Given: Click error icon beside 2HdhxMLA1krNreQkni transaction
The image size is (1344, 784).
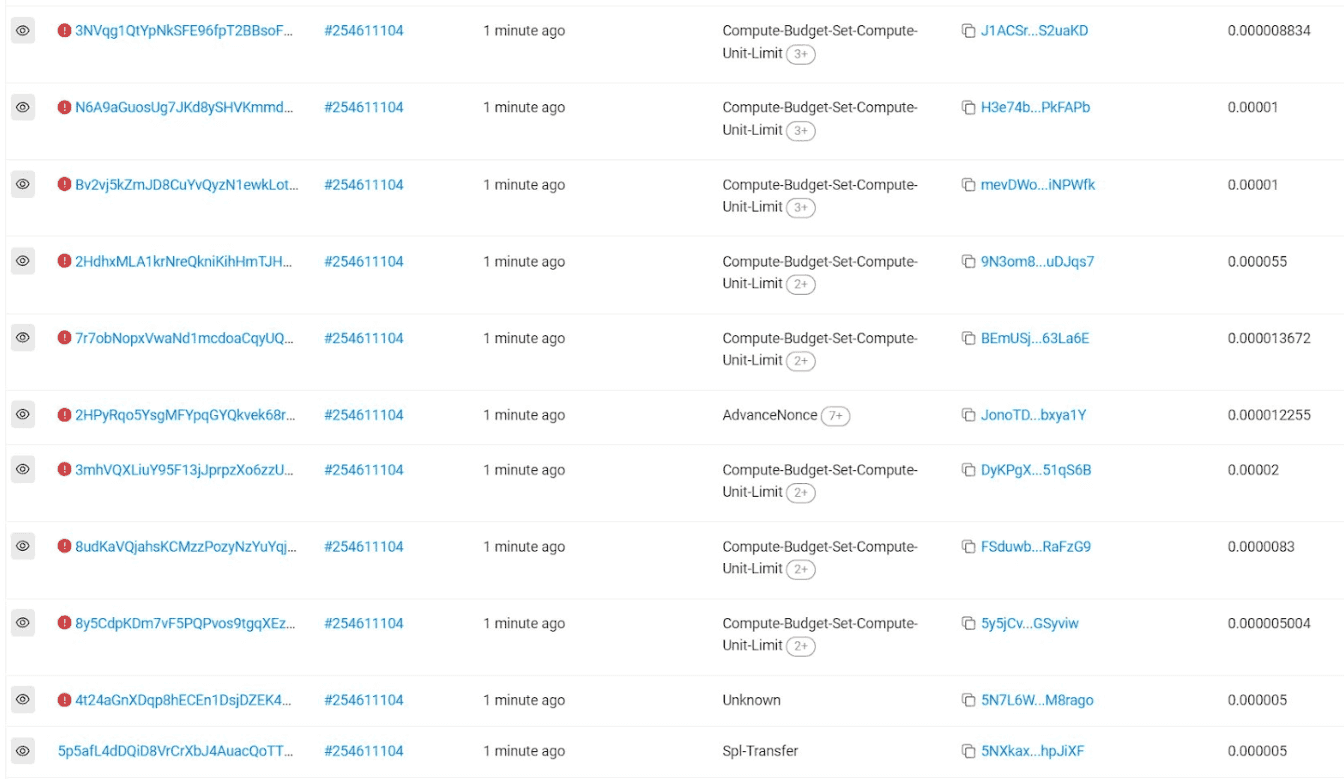Looking at the screenshot, I should tap(64, 261).
